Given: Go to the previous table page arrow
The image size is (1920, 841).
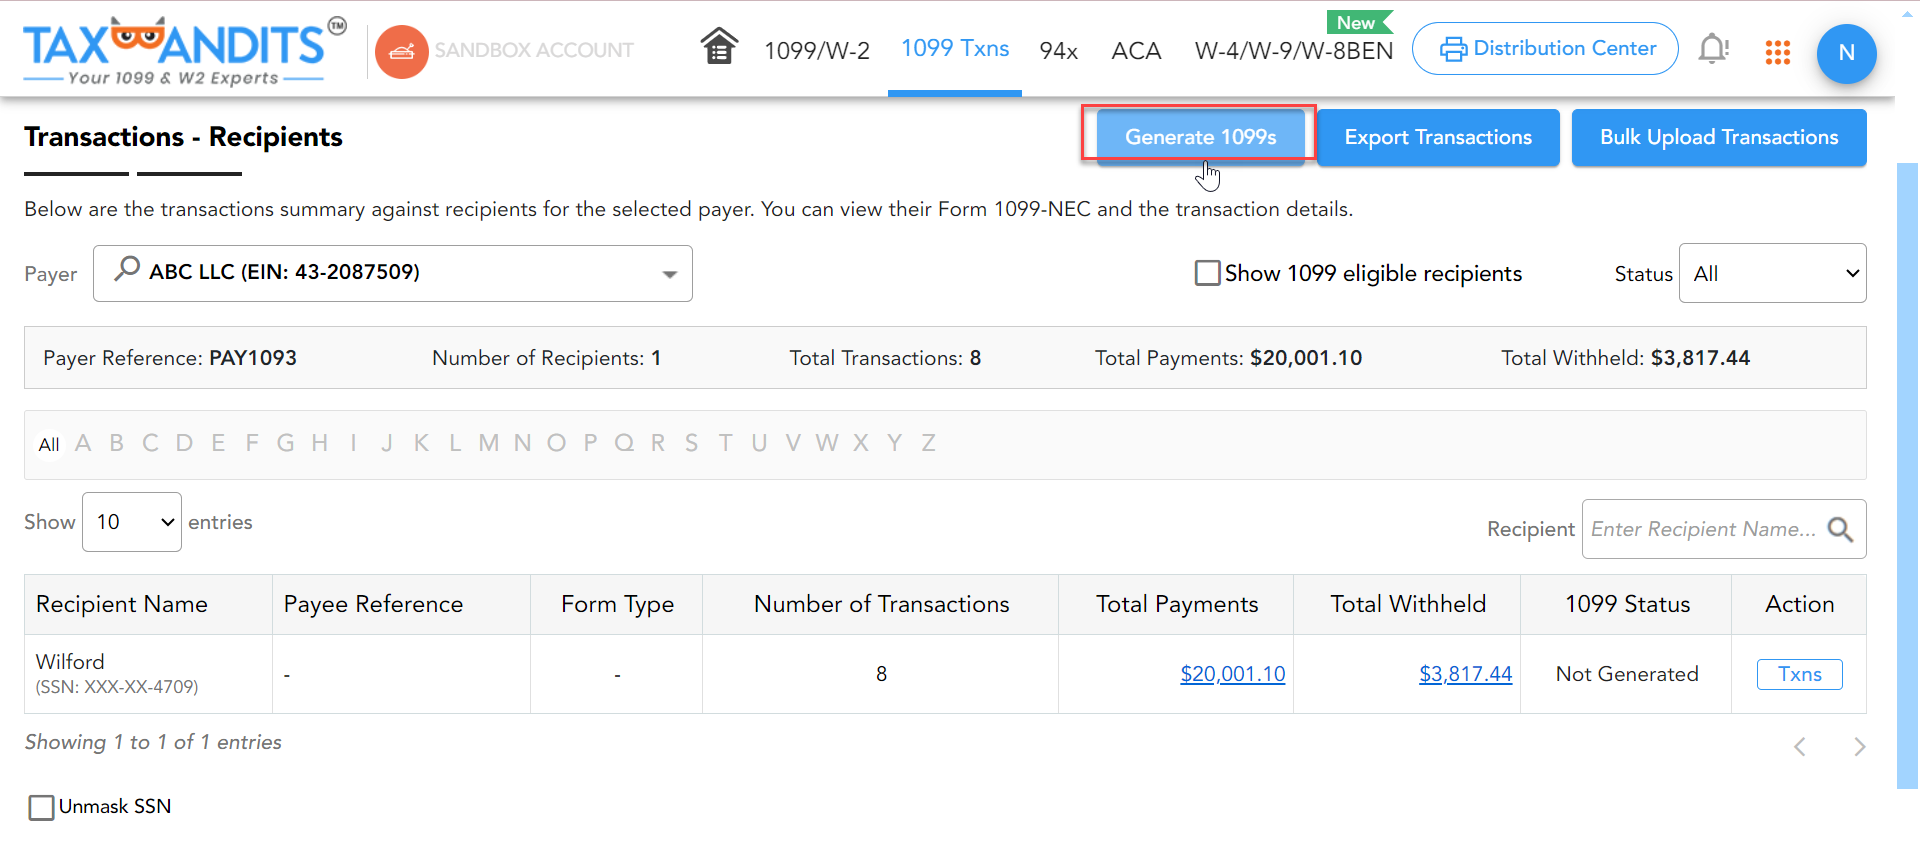Looking at the screenshot, I should point(1800,746).
